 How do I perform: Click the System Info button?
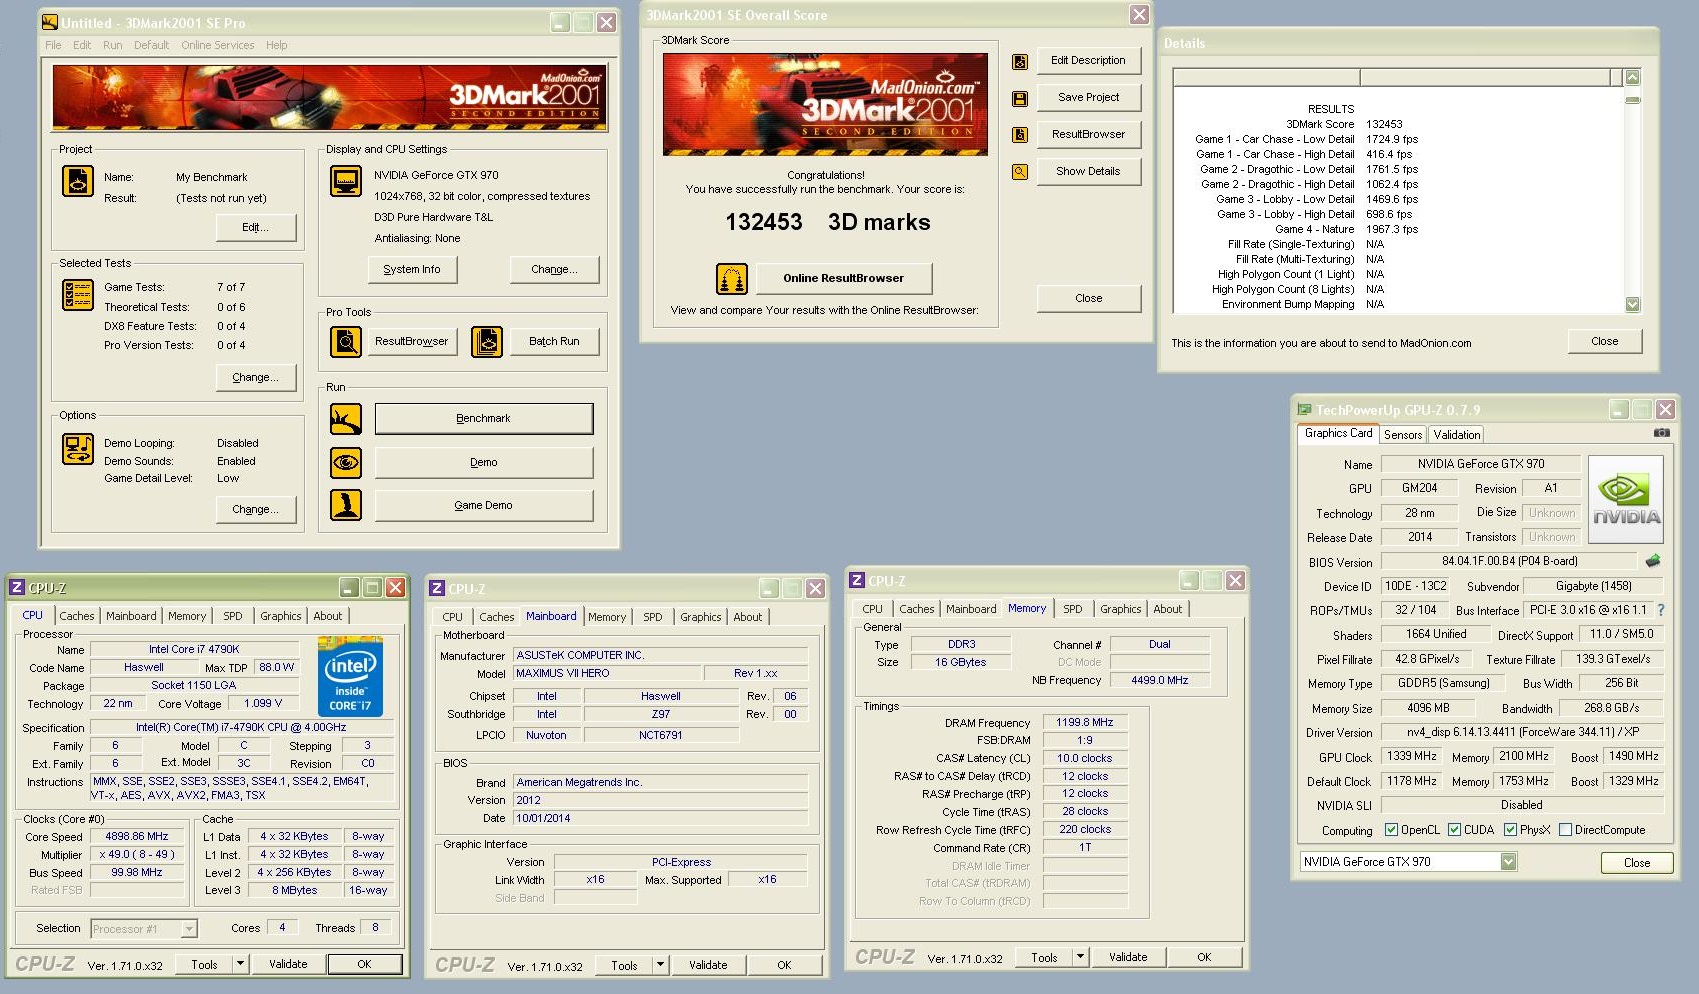[412, 269]
